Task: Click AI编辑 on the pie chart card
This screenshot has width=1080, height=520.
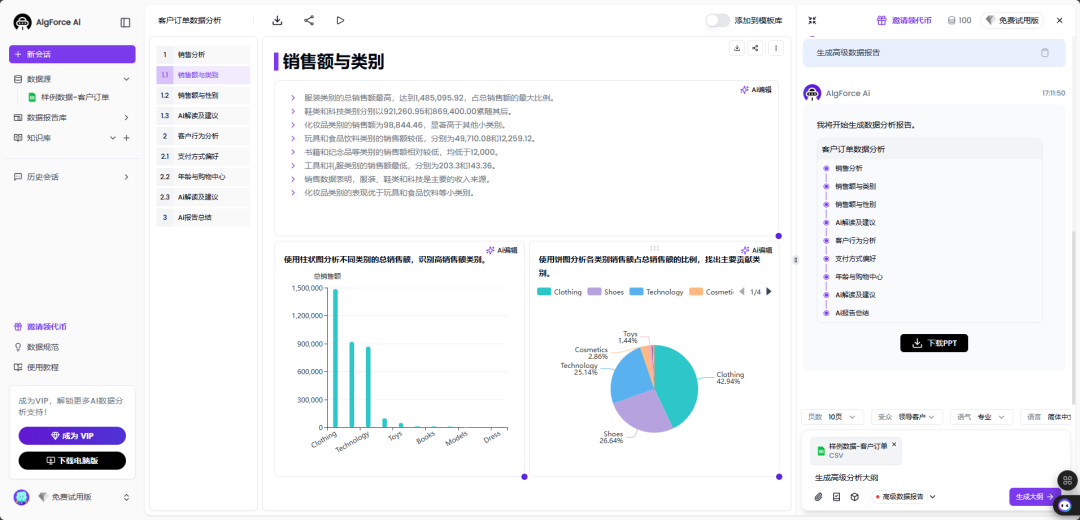Action: (x=756, y=250)
